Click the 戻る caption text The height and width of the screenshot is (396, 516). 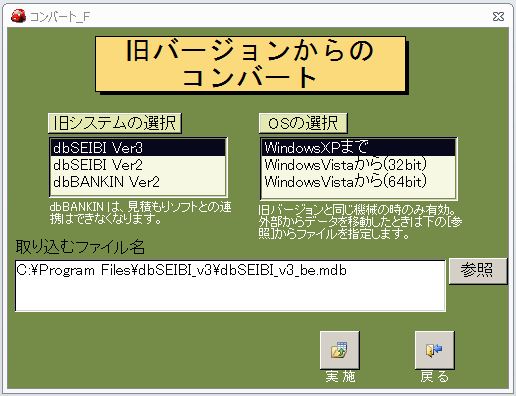[x=434, y=377]
